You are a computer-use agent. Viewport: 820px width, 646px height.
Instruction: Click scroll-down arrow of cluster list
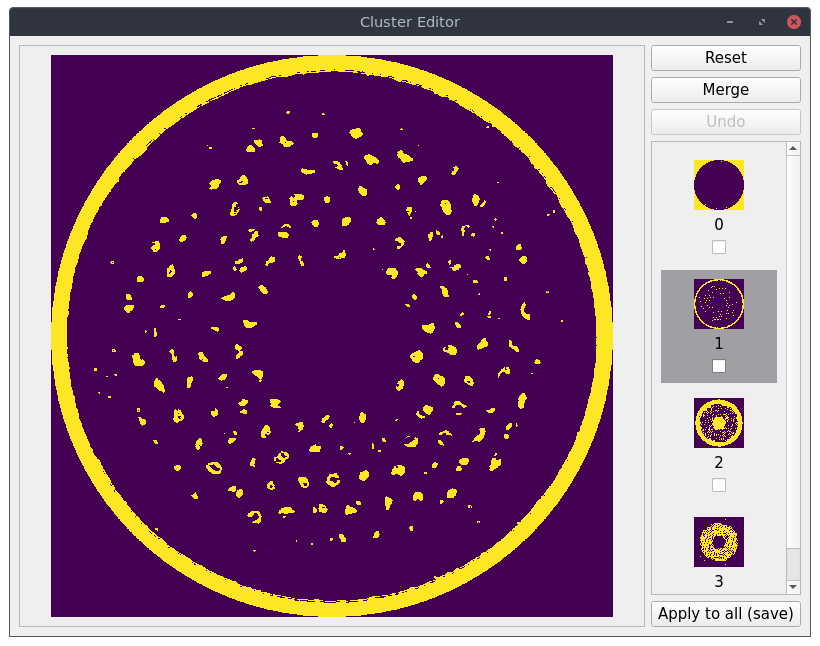pyautogui.click(x=793, y=587)
